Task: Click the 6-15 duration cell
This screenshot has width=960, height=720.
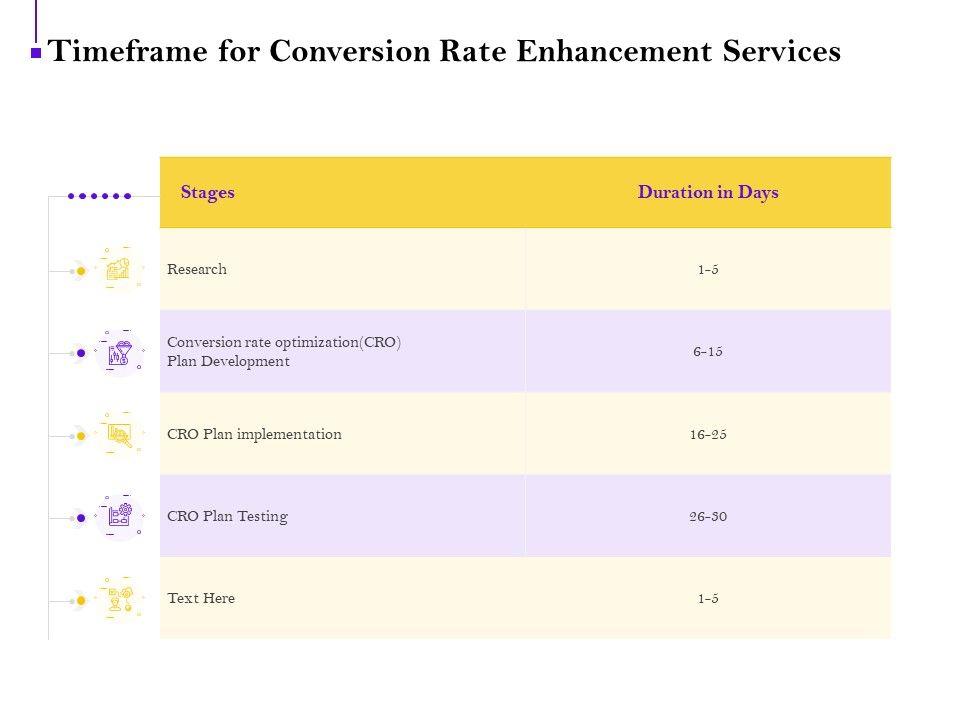Action: point(708,352)
